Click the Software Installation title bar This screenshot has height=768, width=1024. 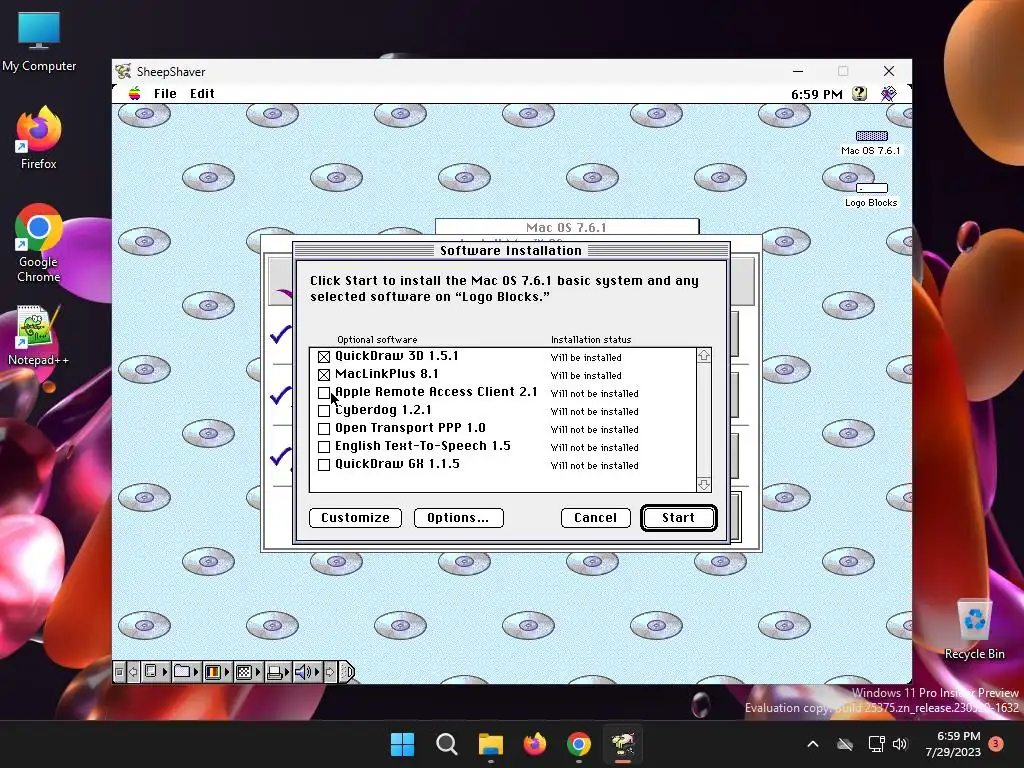(511, 251)
